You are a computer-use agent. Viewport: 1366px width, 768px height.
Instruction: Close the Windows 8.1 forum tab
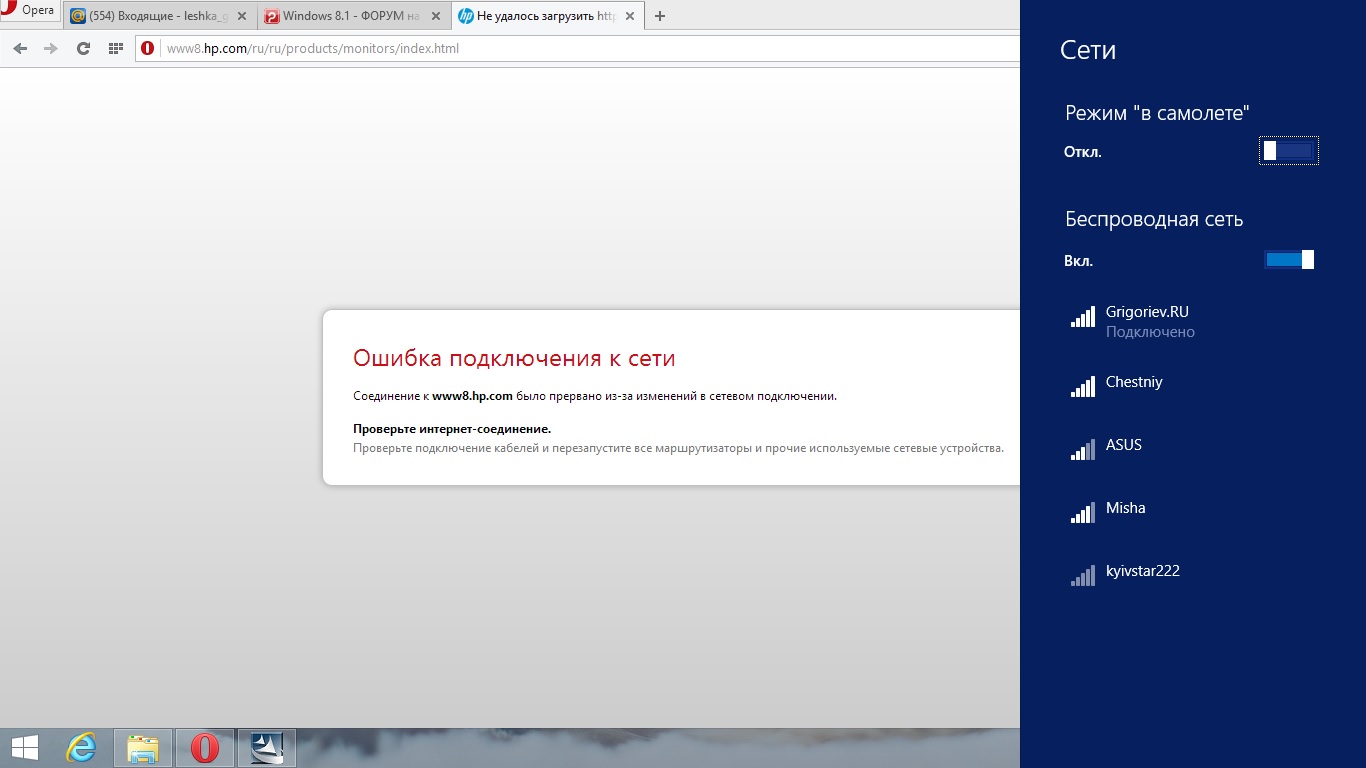435,16
